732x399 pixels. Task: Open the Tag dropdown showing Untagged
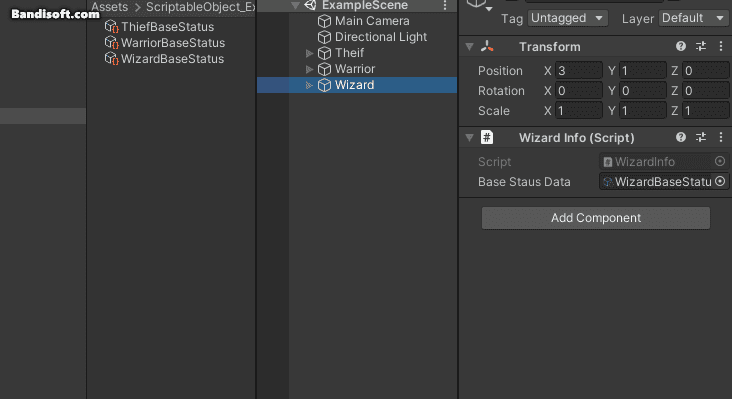click(x=568, y=18)
